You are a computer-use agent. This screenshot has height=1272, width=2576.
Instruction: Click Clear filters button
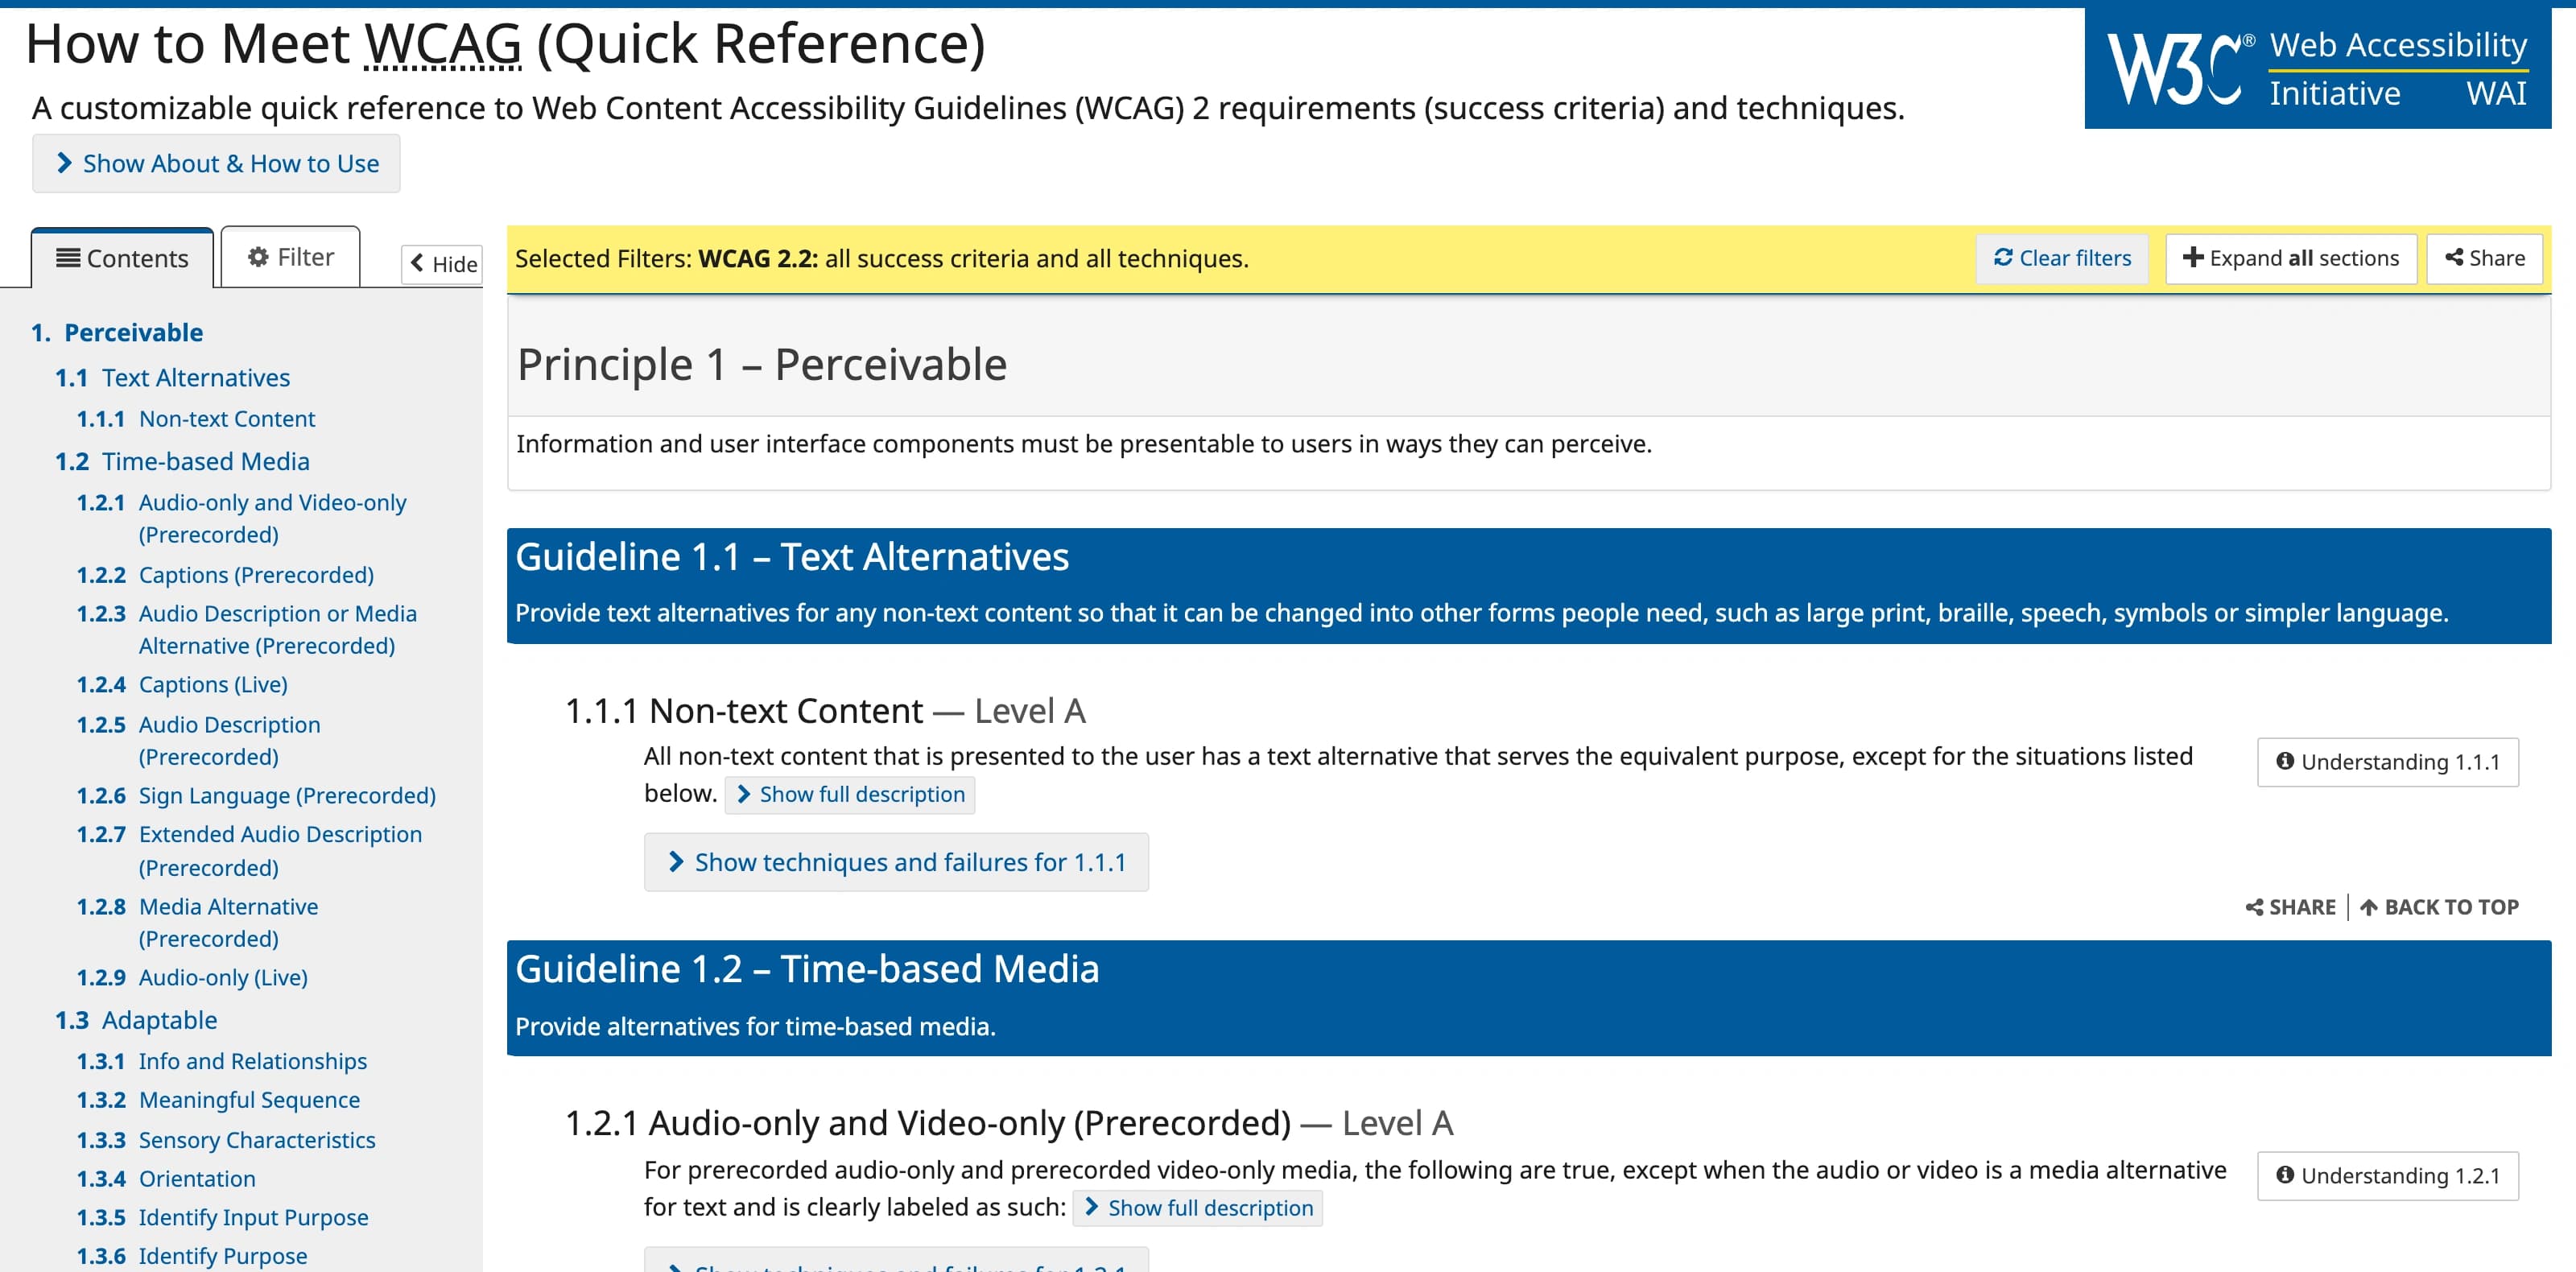(x=2062, y=258)
